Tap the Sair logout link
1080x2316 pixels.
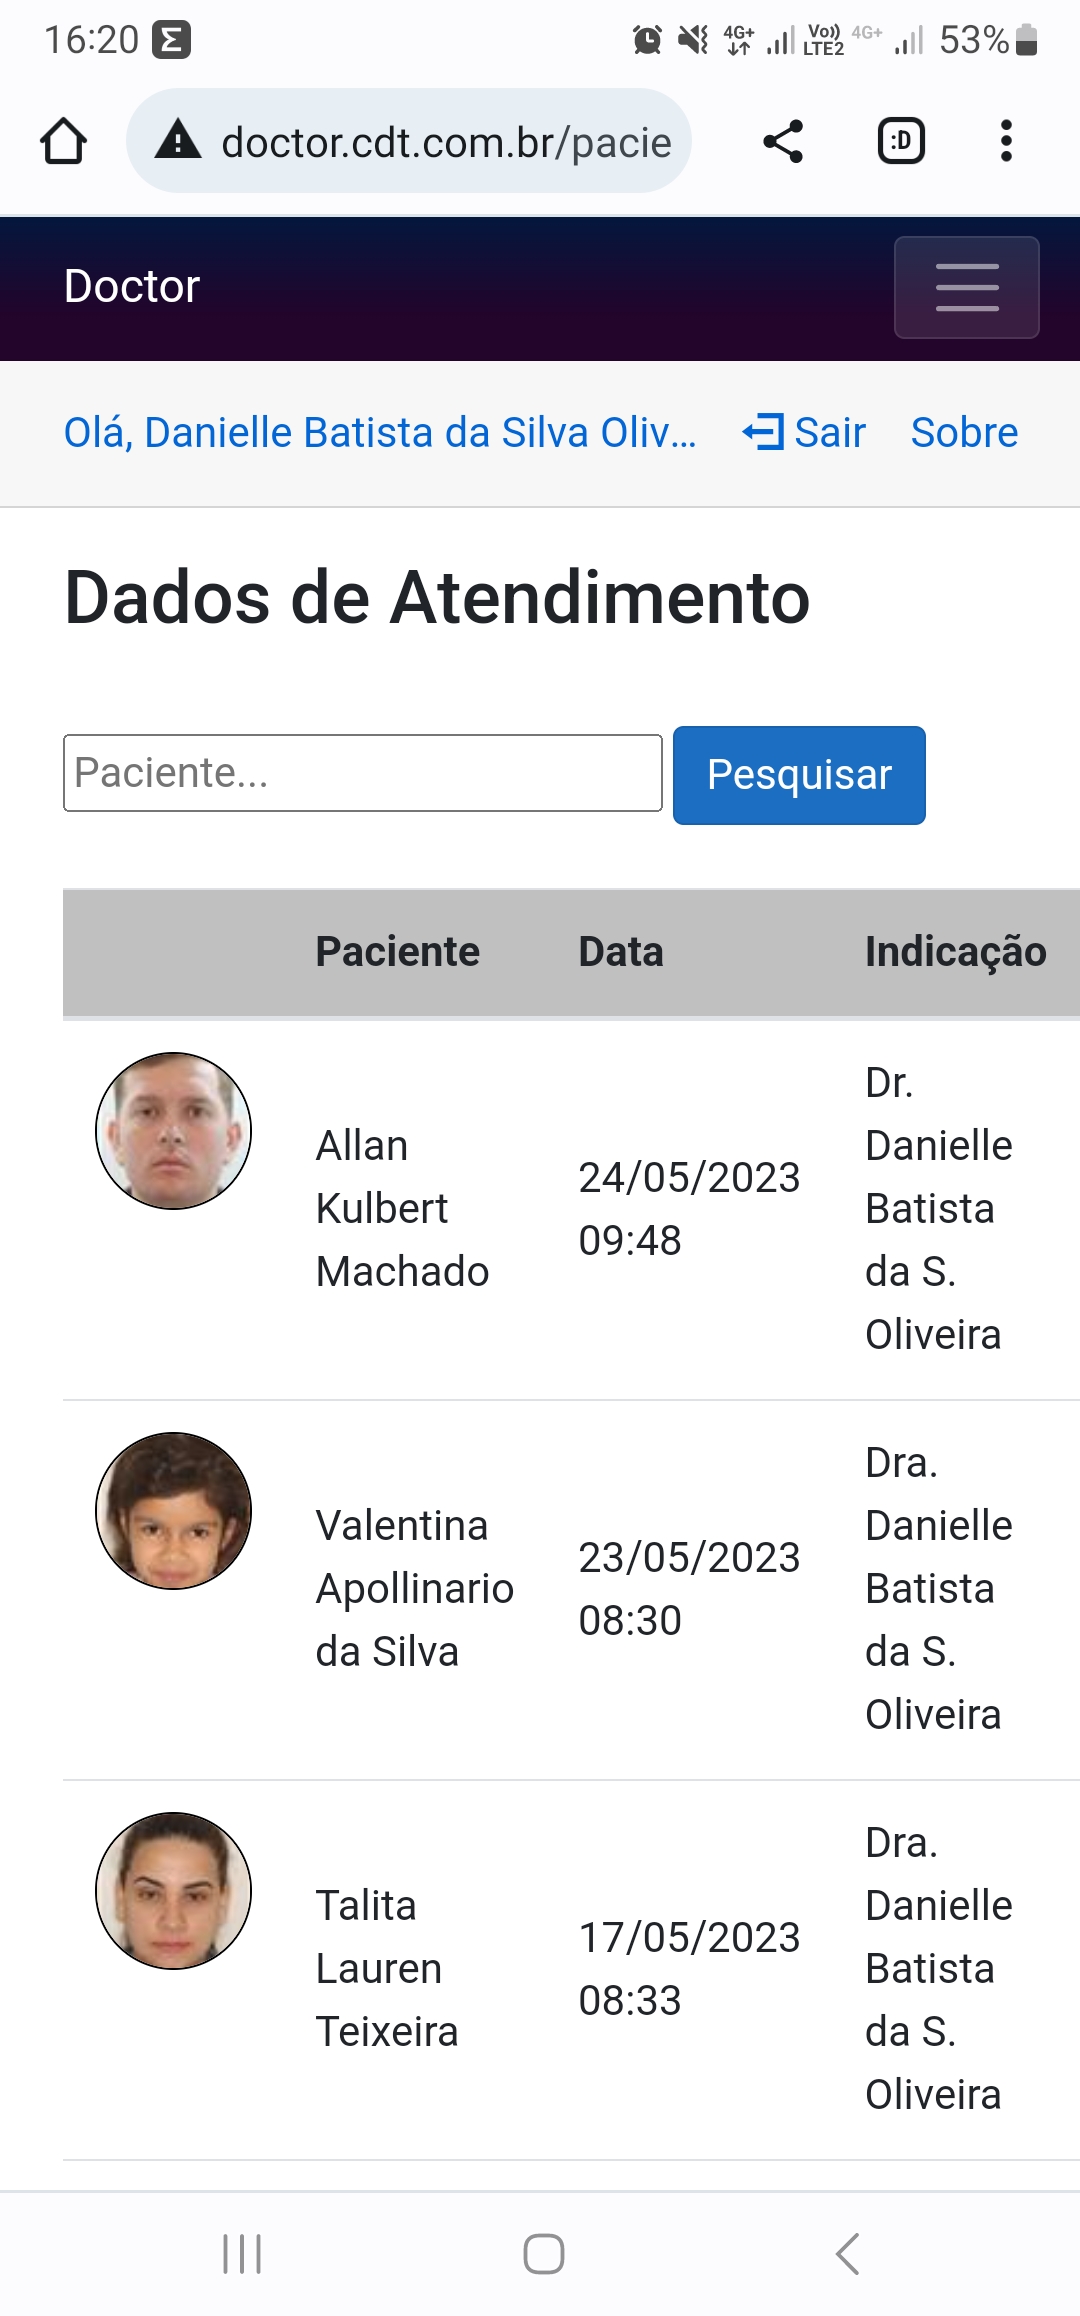pyautogui.click(x=805, y=433)
